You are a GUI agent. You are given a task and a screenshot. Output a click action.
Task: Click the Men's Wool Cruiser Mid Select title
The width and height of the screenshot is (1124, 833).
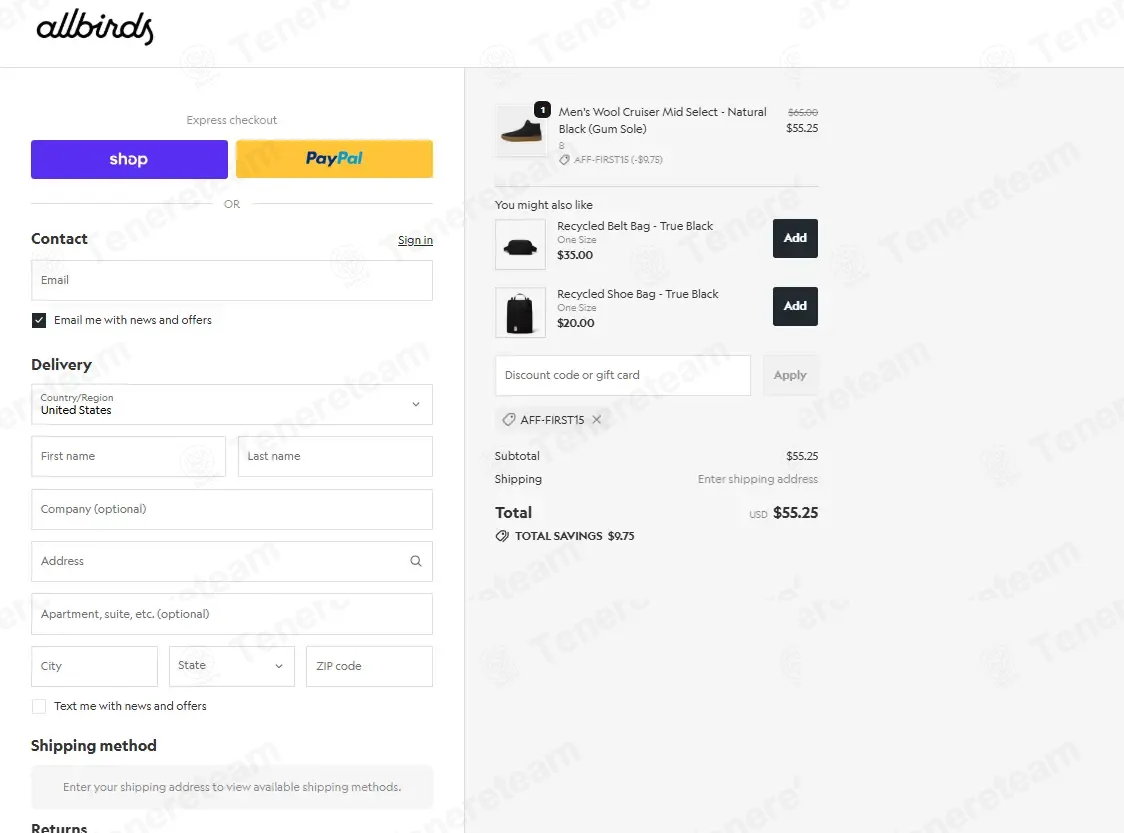pos(662,120)
